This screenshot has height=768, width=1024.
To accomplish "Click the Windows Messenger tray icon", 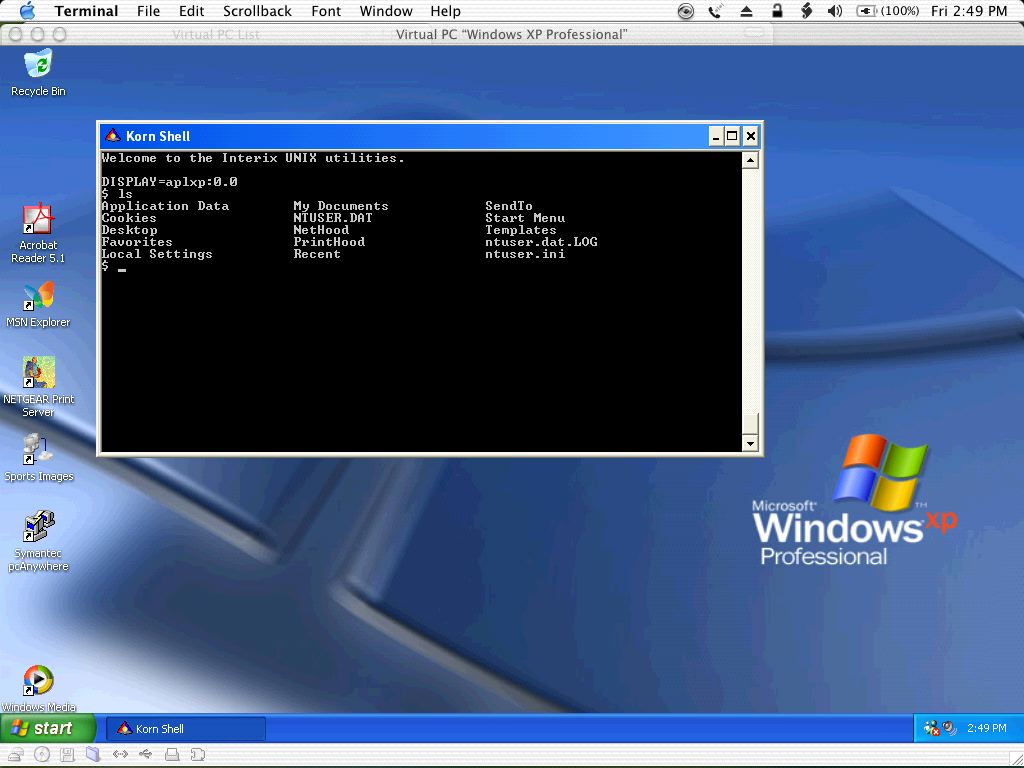I will click(x=932, y=729).
